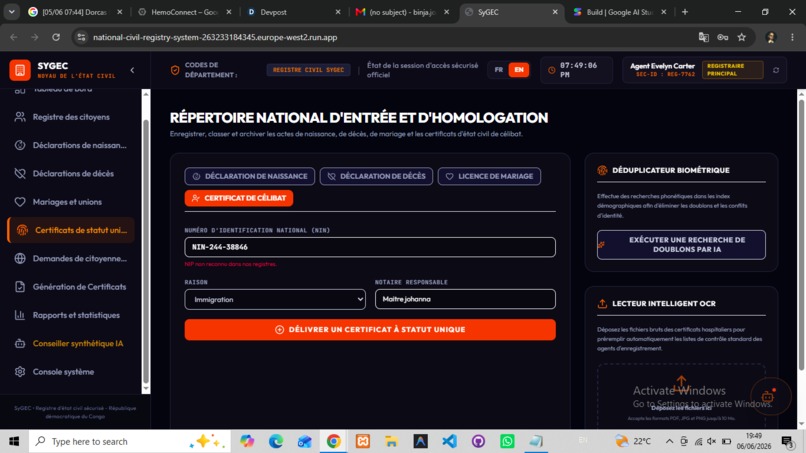Click the taskbar search box
Image resolution: width=806 pixels, height=453 pixels.
(x=129, y=441)
